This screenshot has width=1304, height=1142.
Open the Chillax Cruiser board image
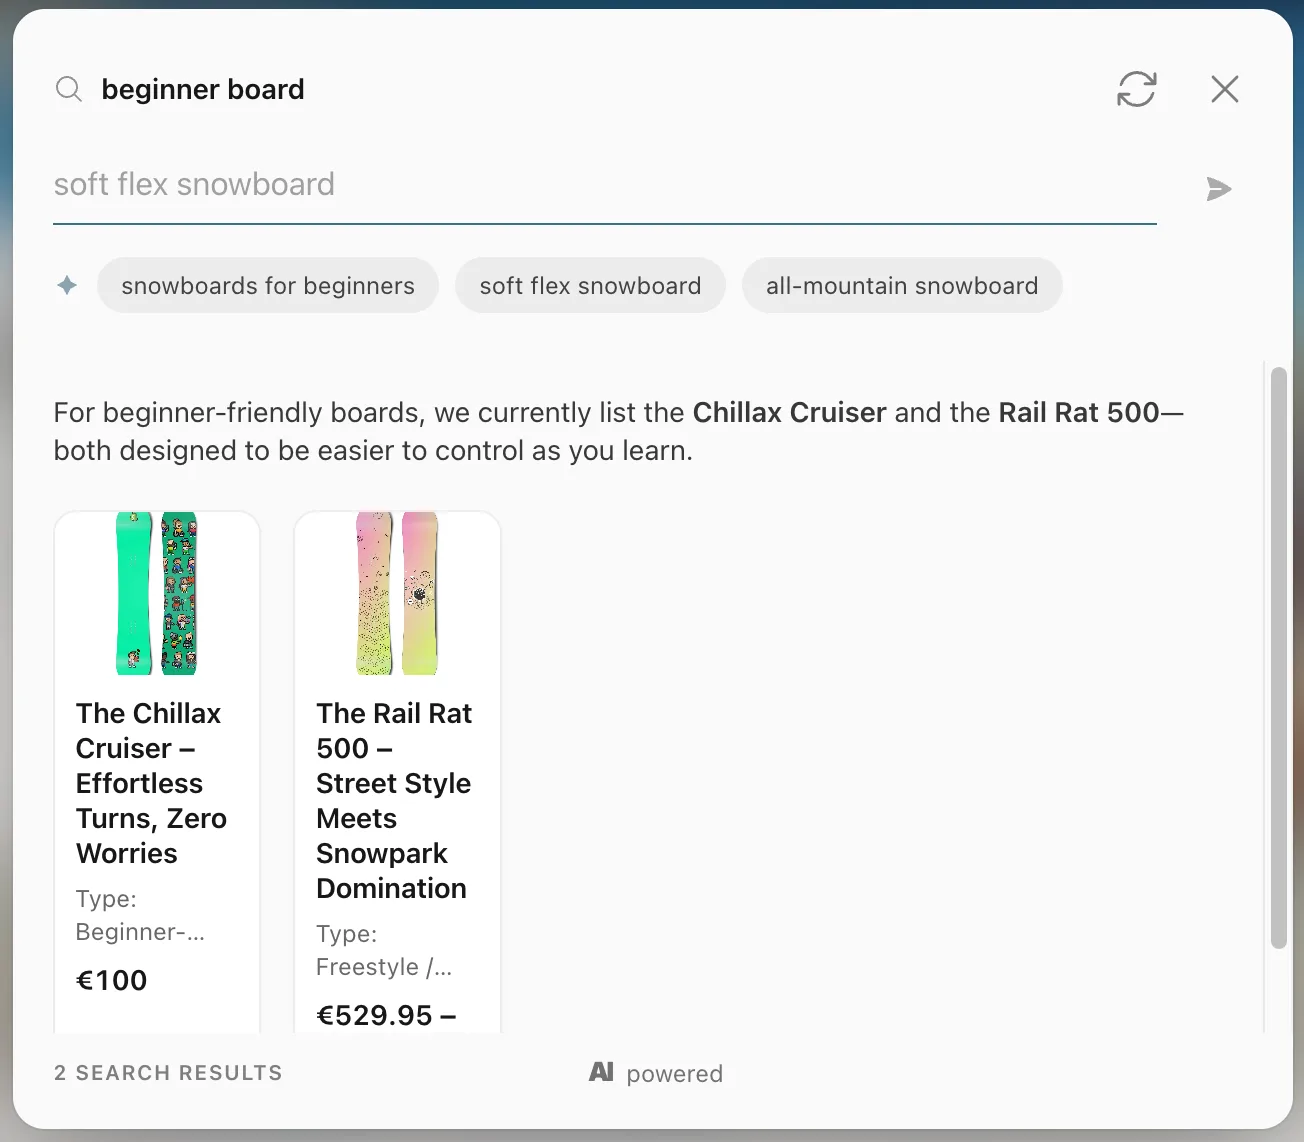[157, 593]
